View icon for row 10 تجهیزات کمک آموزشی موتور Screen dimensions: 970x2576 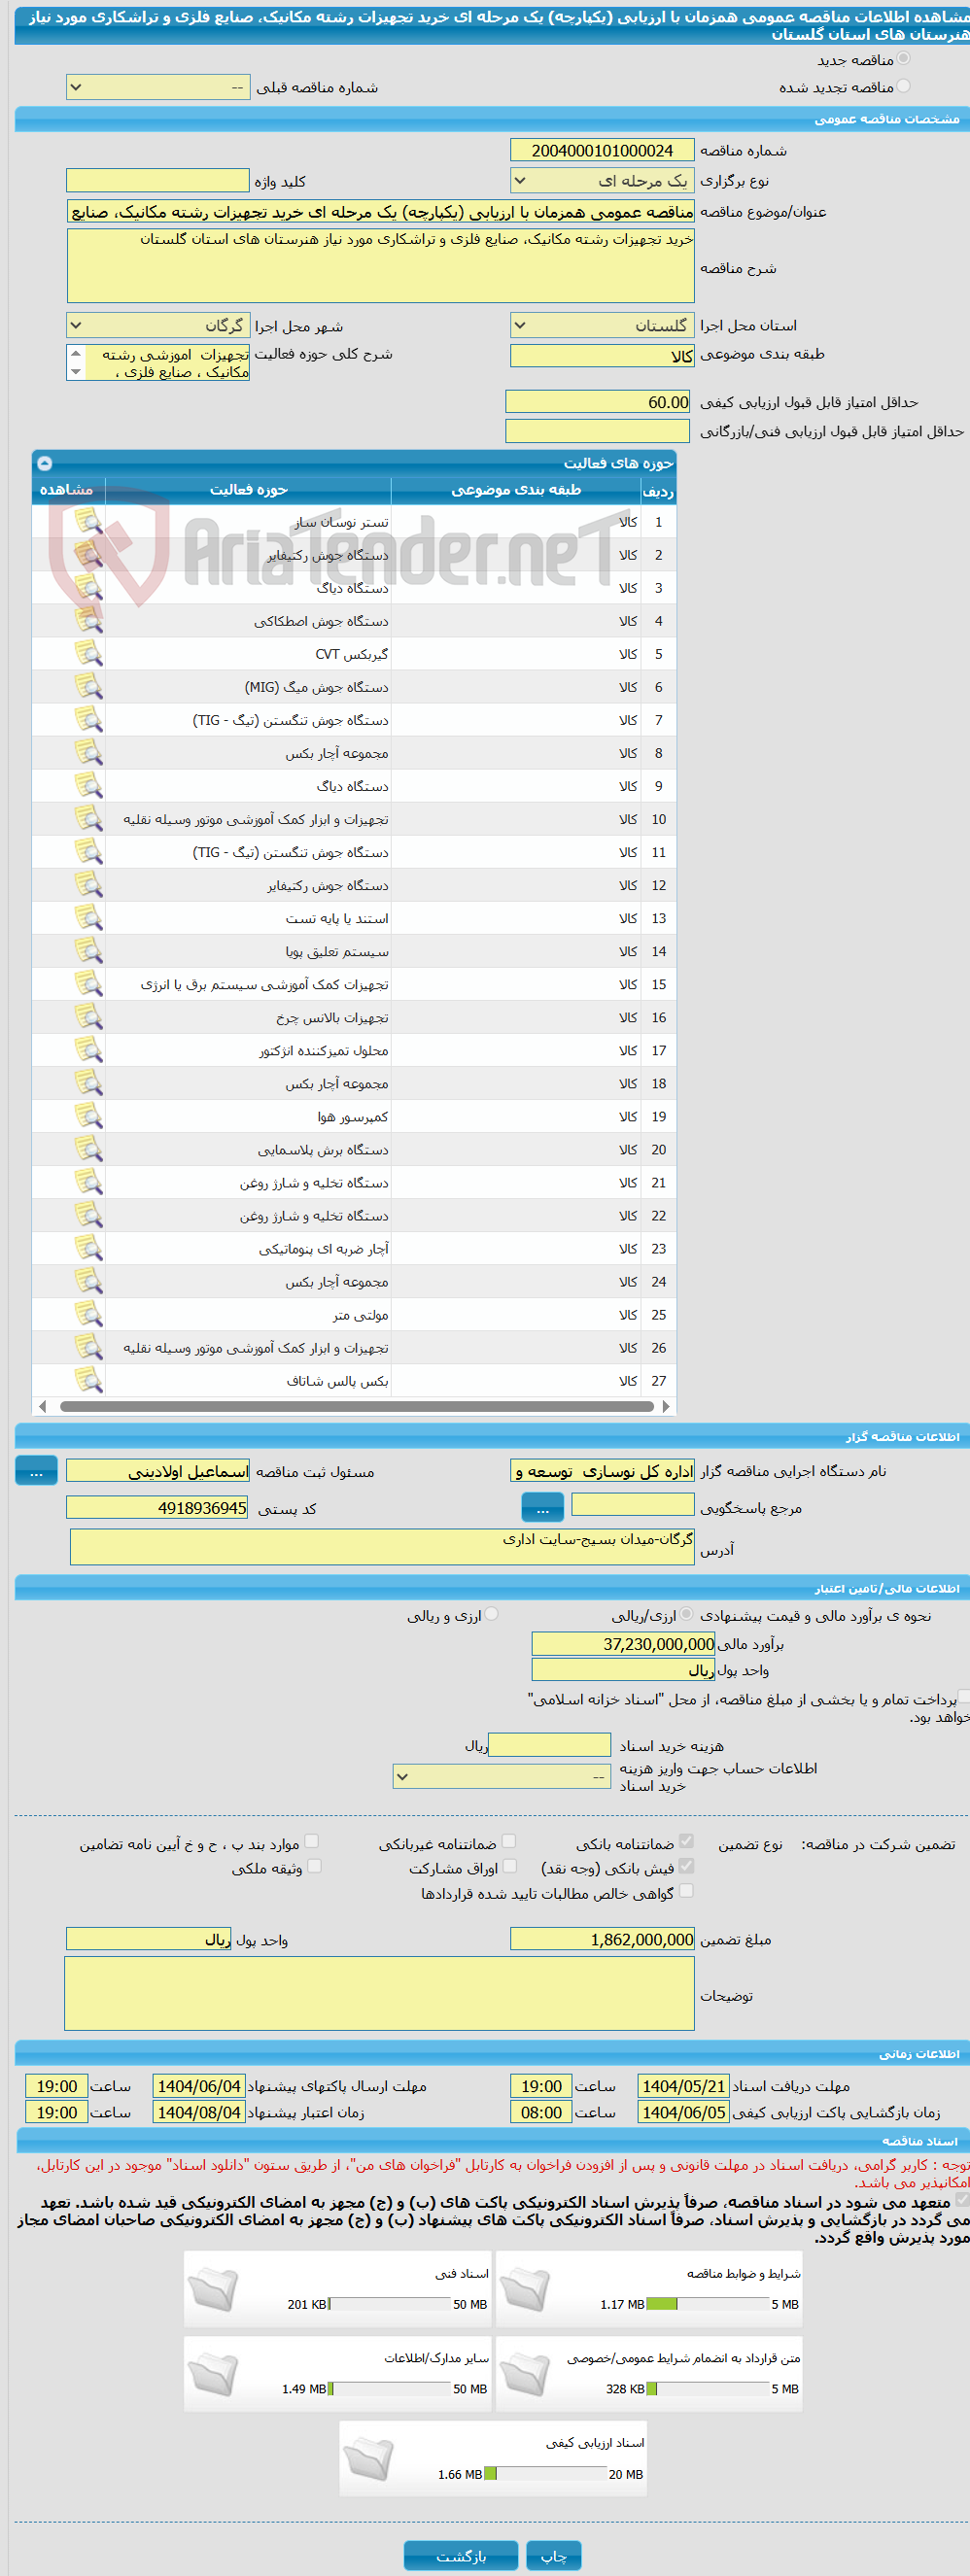tap(88, 818)
